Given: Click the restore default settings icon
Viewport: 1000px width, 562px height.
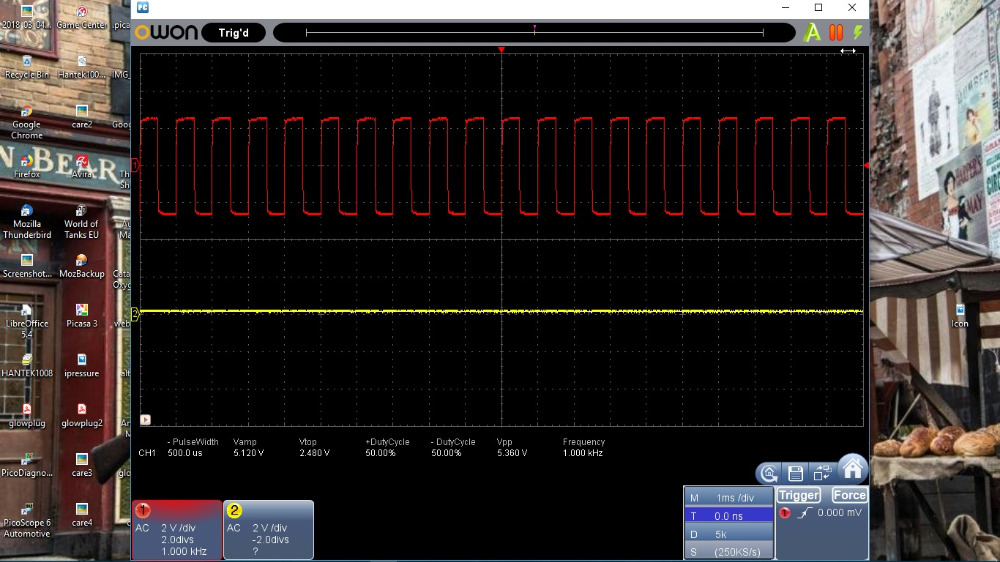Looking at the screenshot, I should [x=768, y=473].
